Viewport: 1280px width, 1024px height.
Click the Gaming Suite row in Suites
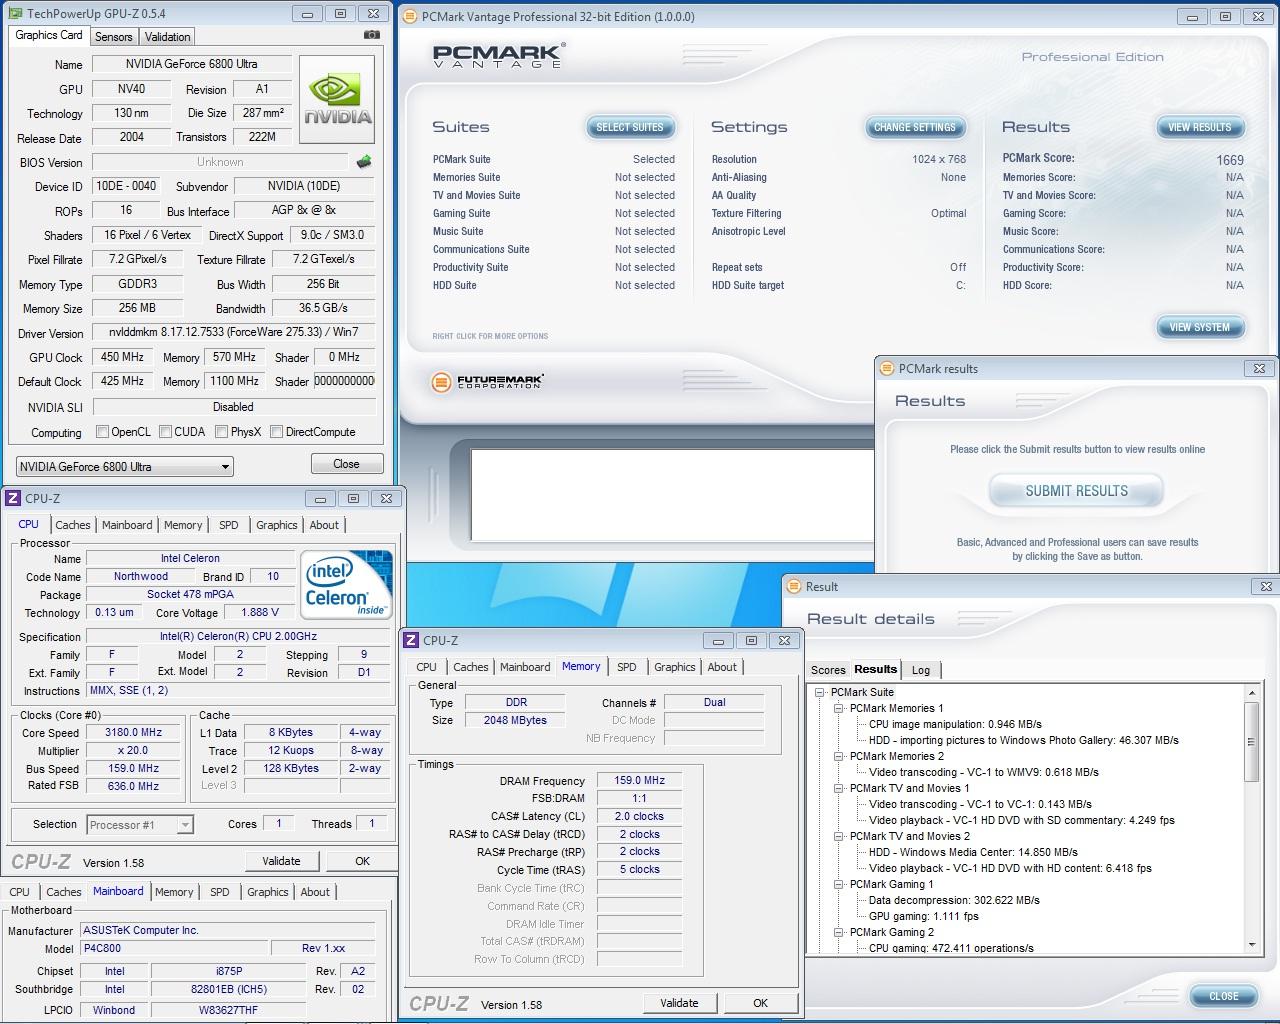pos(554,213)
